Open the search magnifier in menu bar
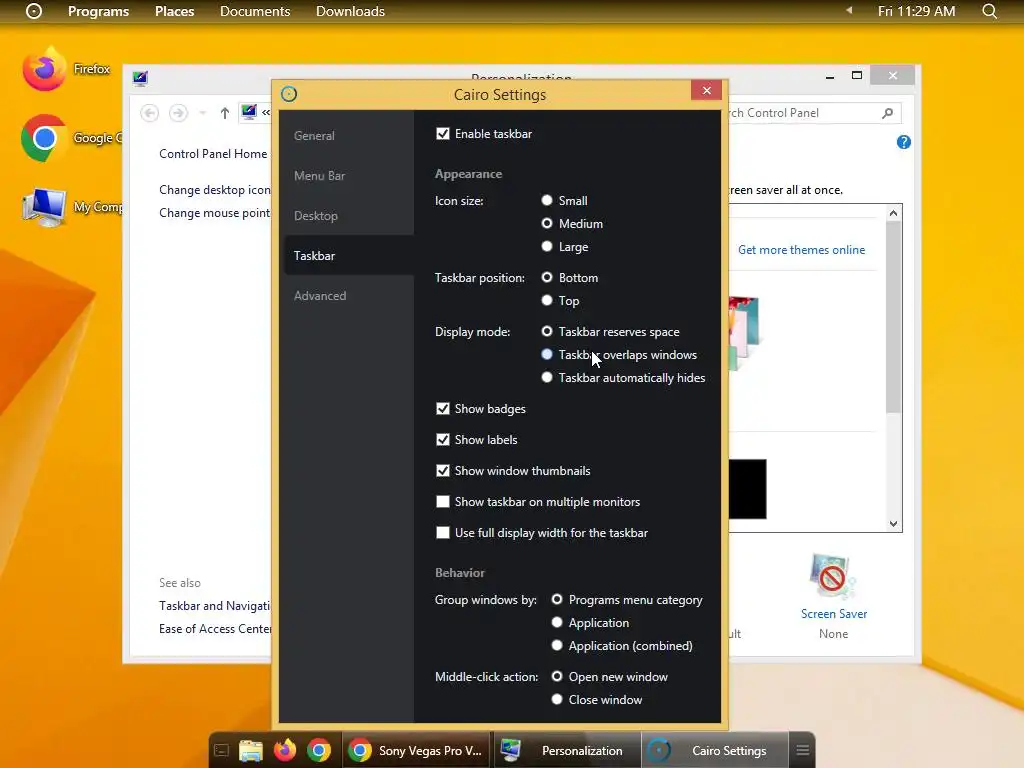Screen dimensions: 1024x768 pyautogui.click(x=989, y=11)
